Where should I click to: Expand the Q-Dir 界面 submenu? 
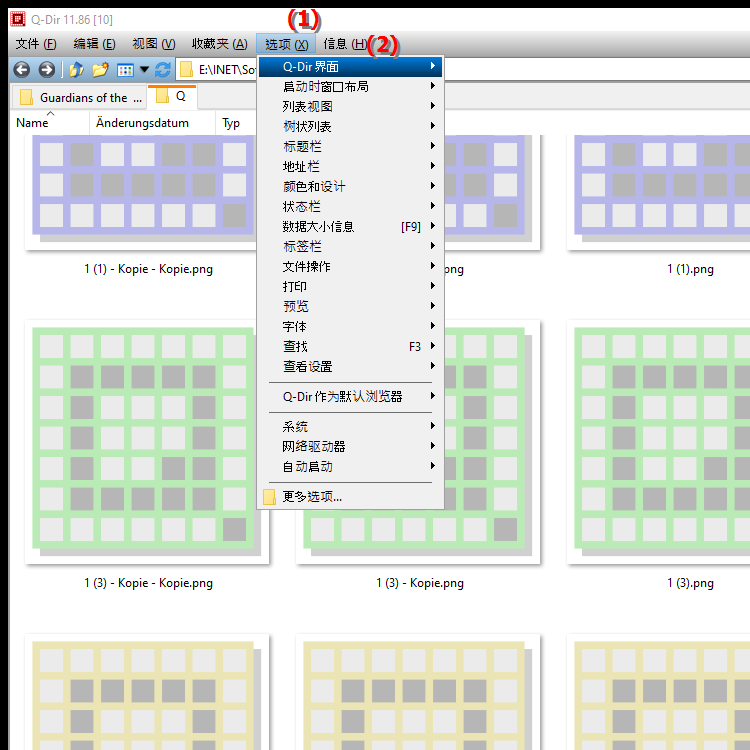[350, 66]
